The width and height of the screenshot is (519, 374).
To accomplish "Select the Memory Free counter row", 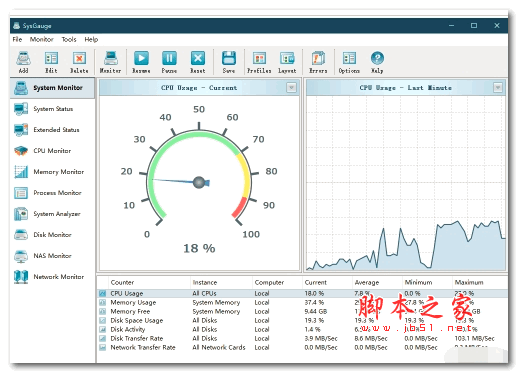I will pyautogui.click(x=303, y=311).
